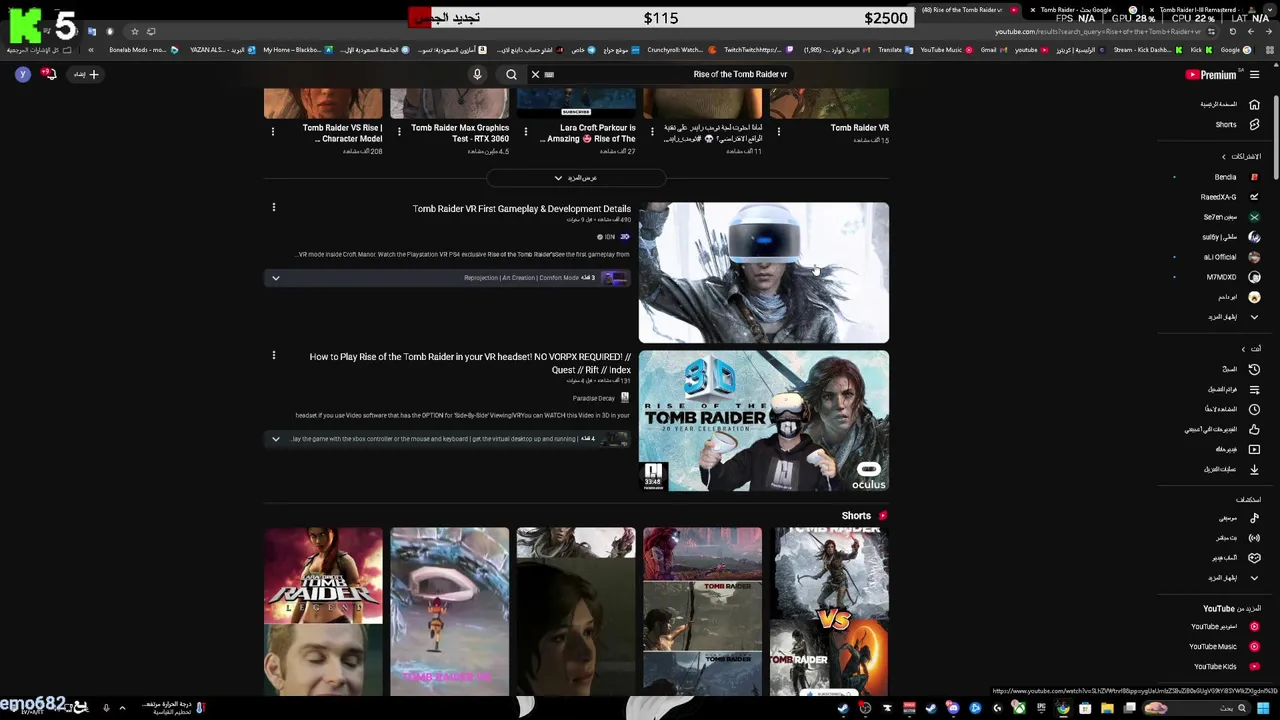Open options for Tomb Raider Max Graphics Test short

point(399,131)
